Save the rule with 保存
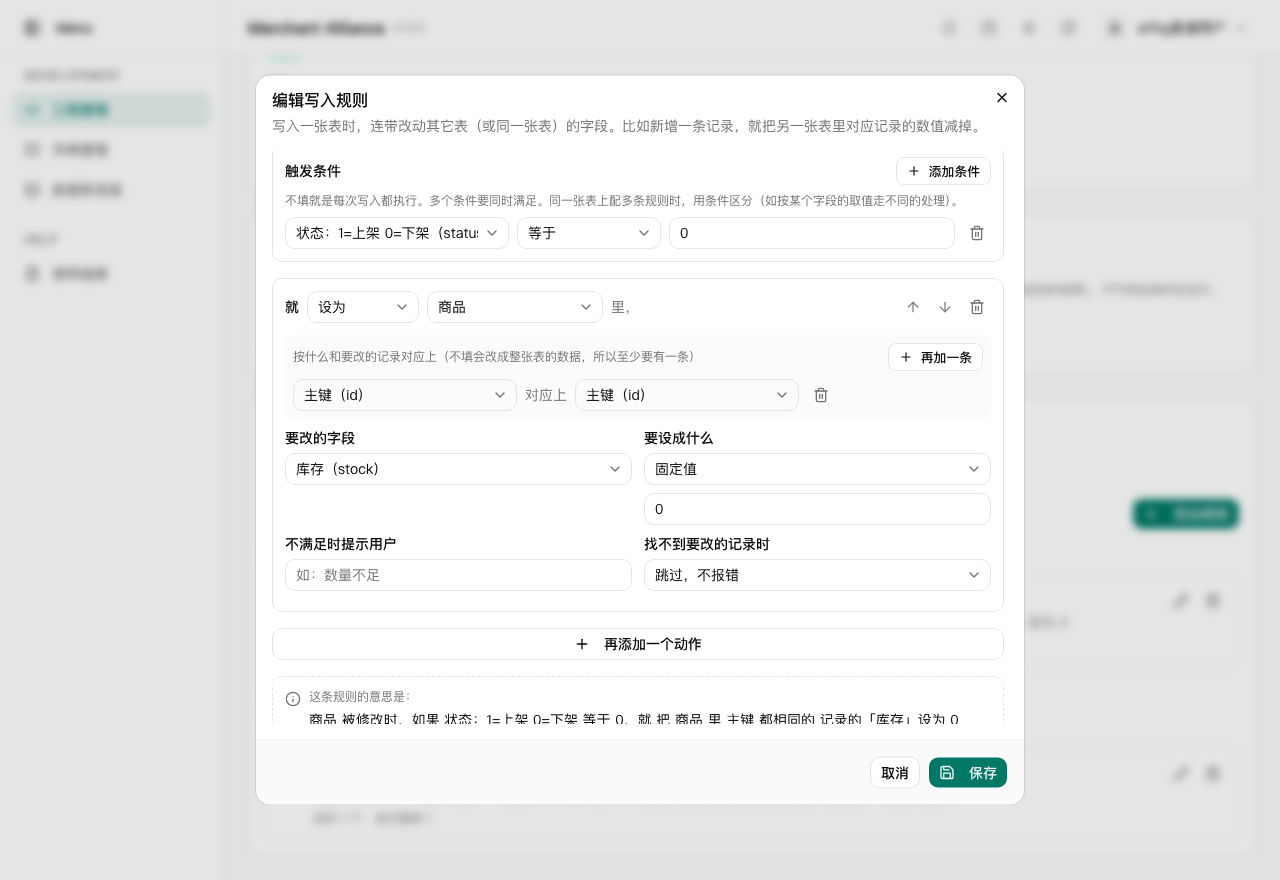 (968, 773)
